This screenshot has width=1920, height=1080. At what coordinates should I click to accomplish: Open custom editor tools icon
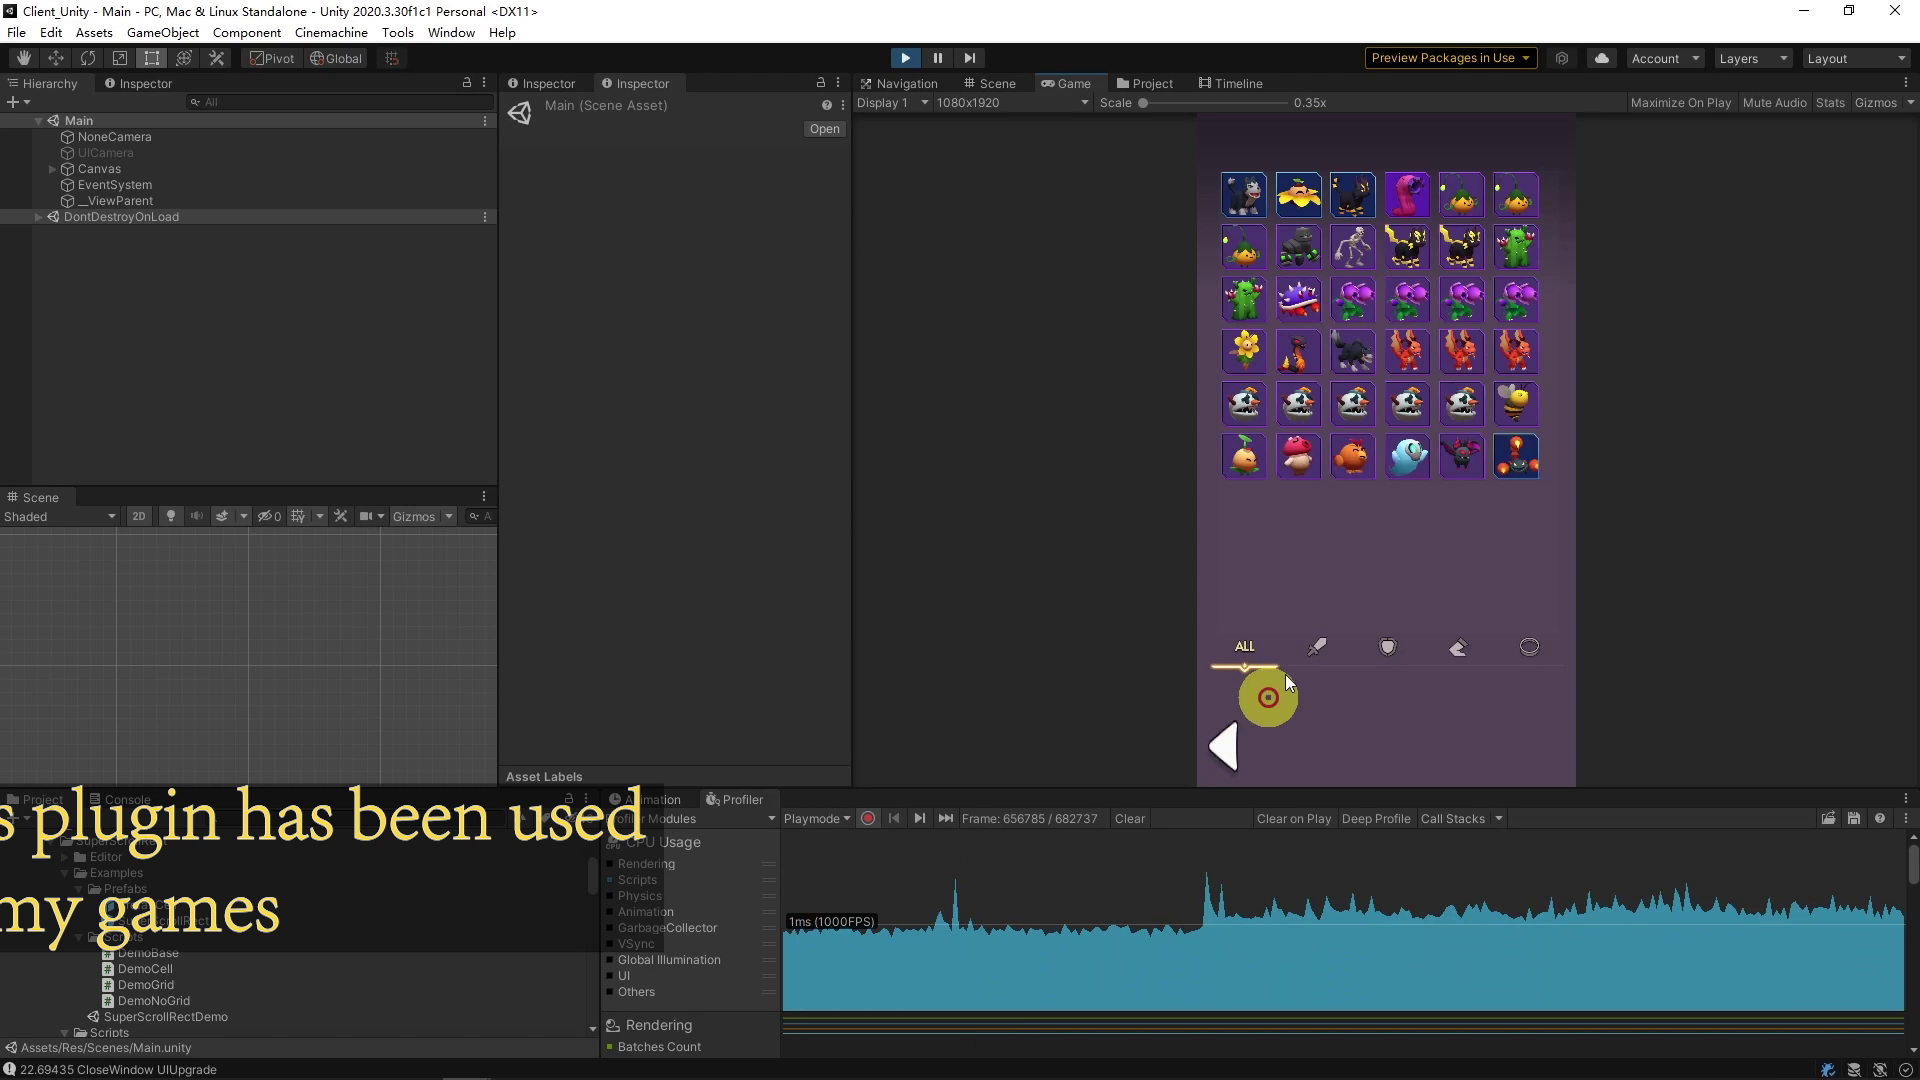coord(216,58)
